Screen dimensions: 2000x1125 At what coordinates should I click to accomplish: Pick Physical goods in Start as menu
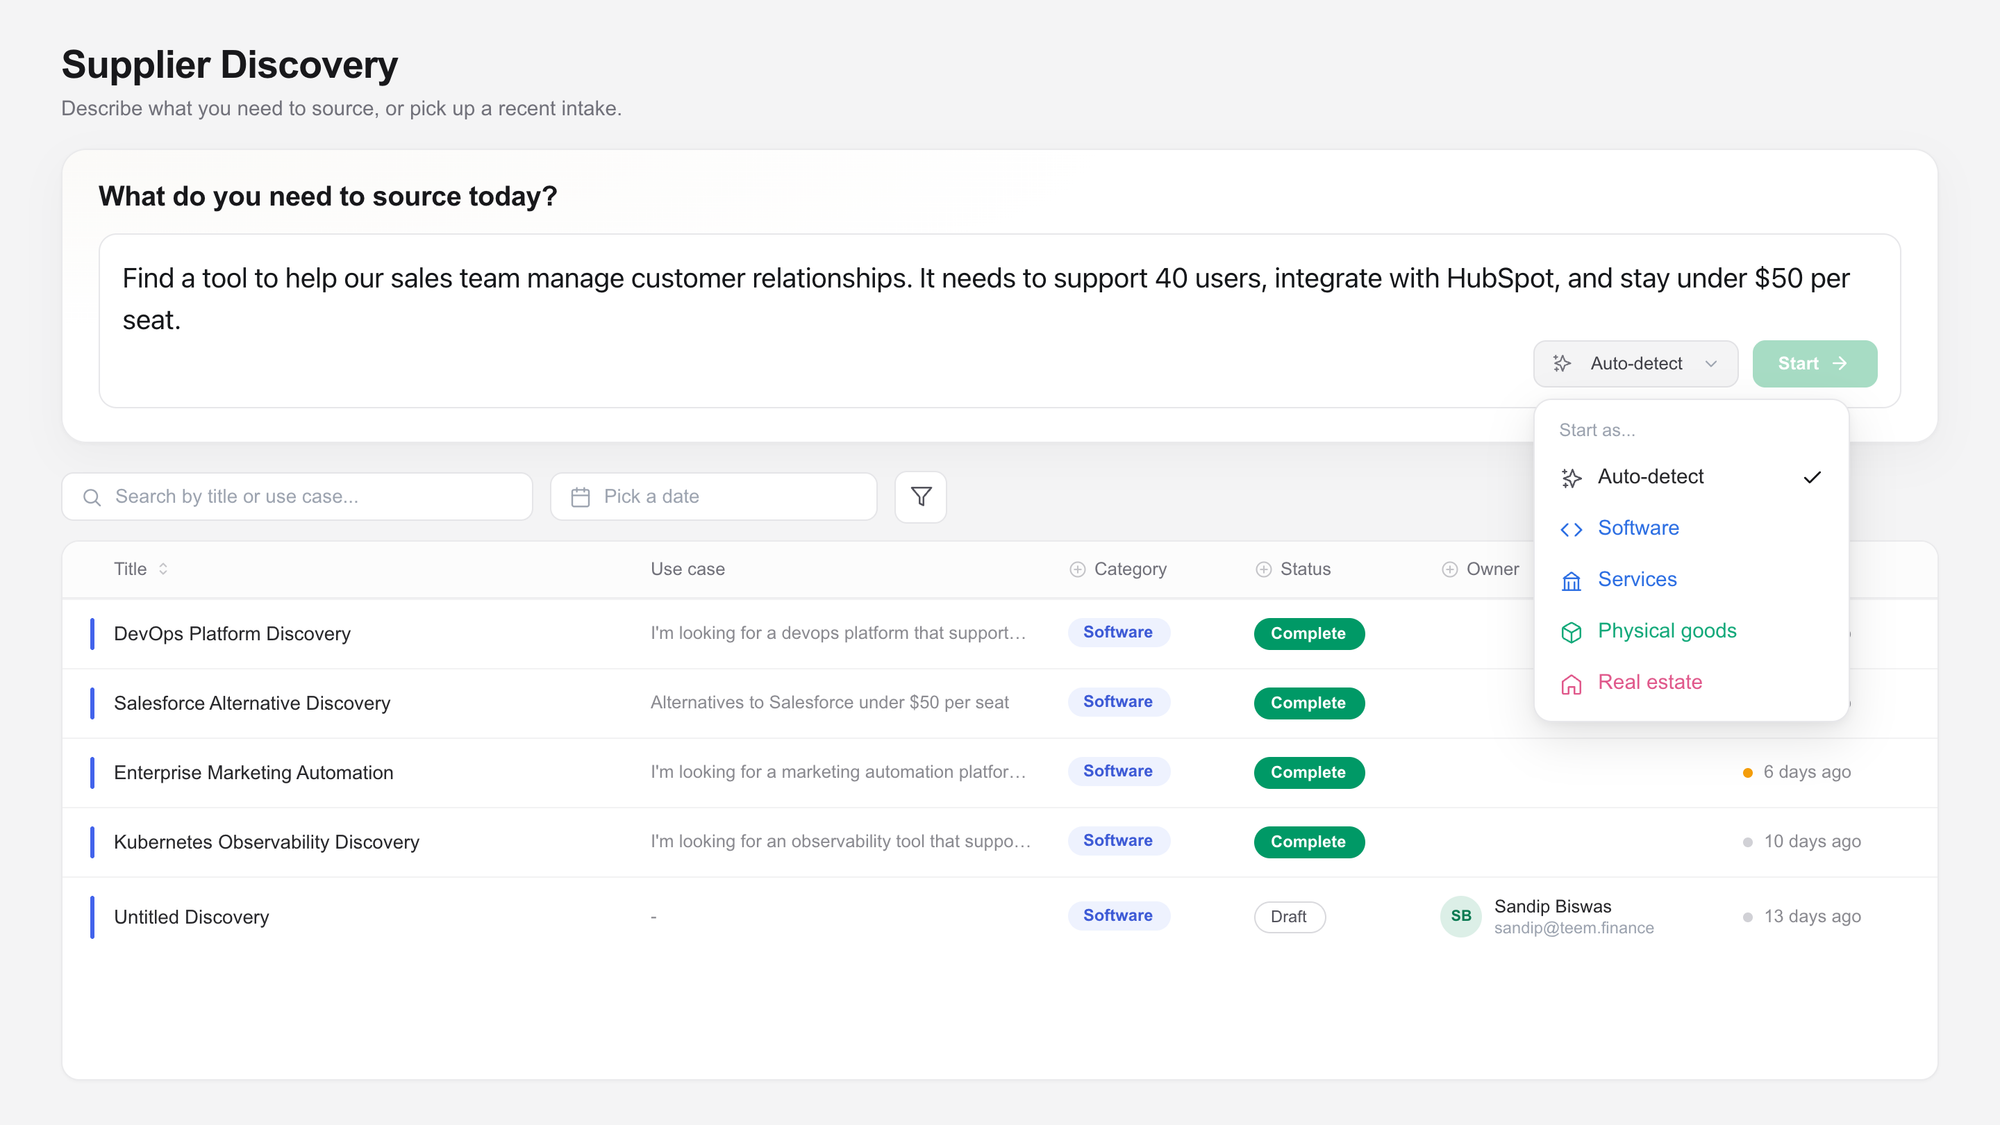[x=1691, y=631]
